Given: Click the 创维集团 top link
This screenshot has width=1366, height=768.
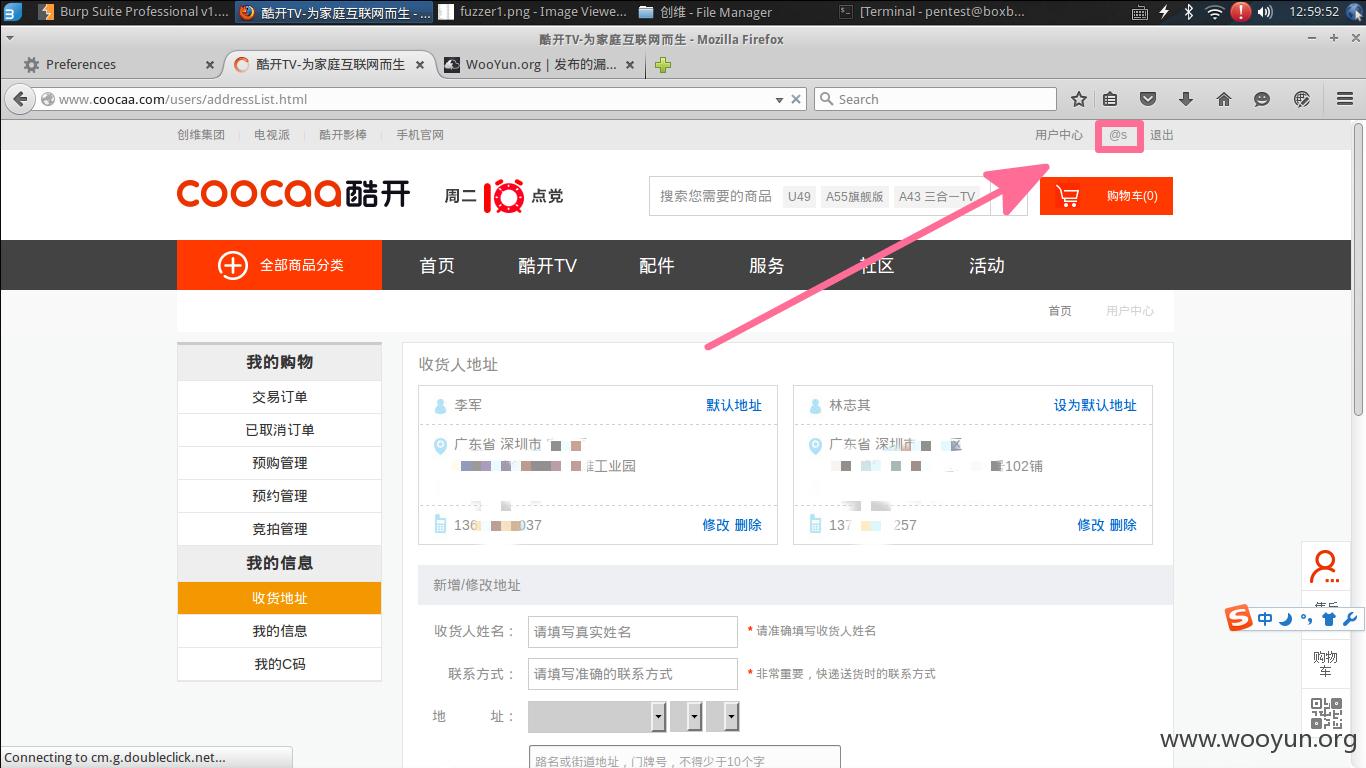Looking at the screenshot, I should pos(201,135).
